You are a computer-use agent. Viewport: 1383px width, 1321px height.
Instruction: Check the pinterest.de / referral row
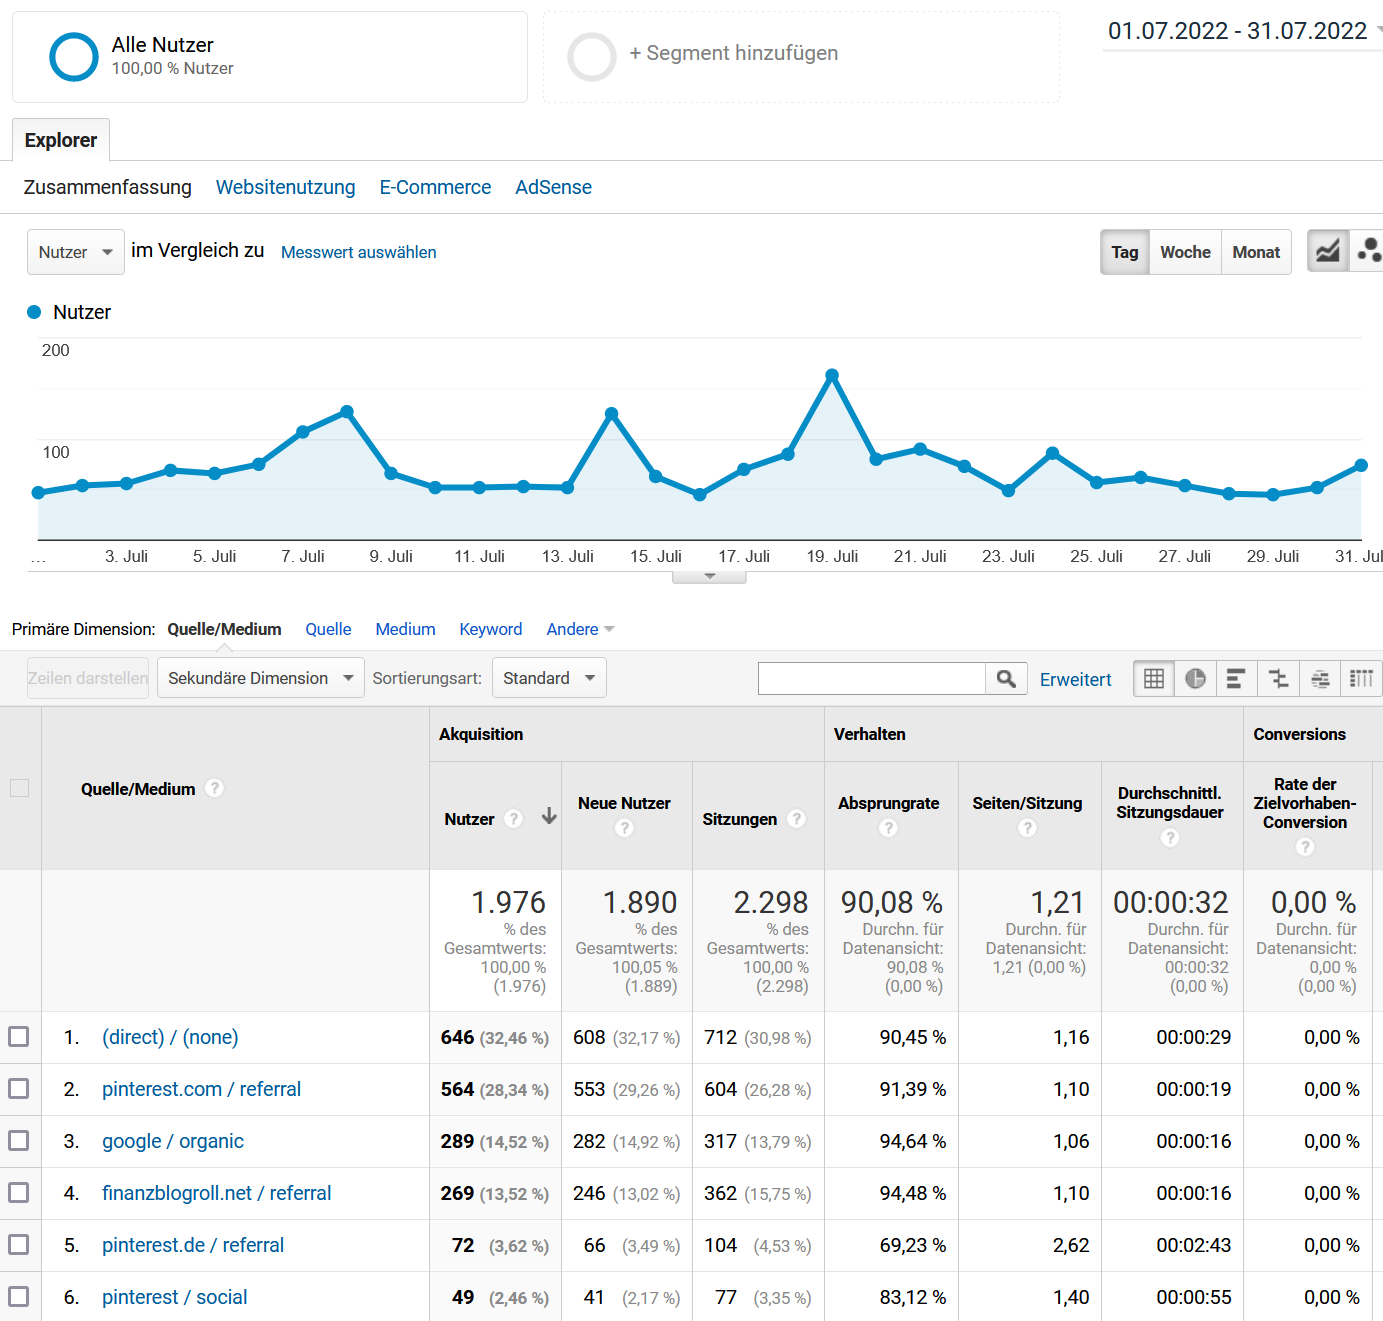pyautogui.click(x=19, y=1244)
